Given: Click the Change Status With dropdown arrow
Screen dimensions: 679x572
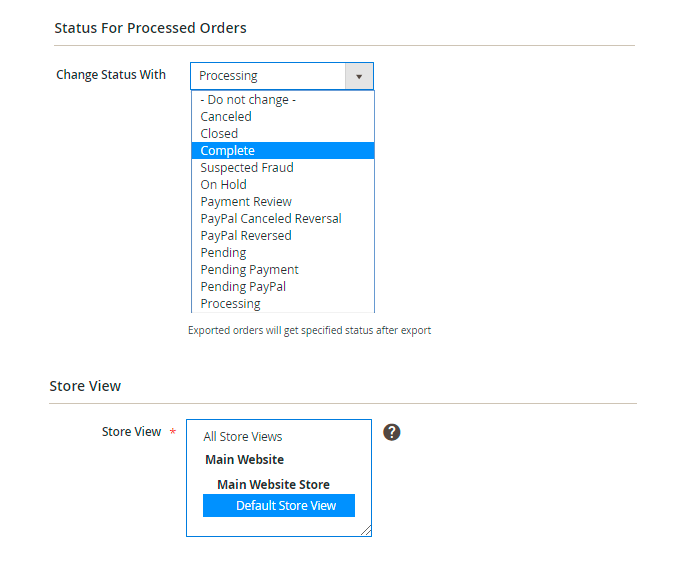Looking at the screenshot, I should point(359,76).
